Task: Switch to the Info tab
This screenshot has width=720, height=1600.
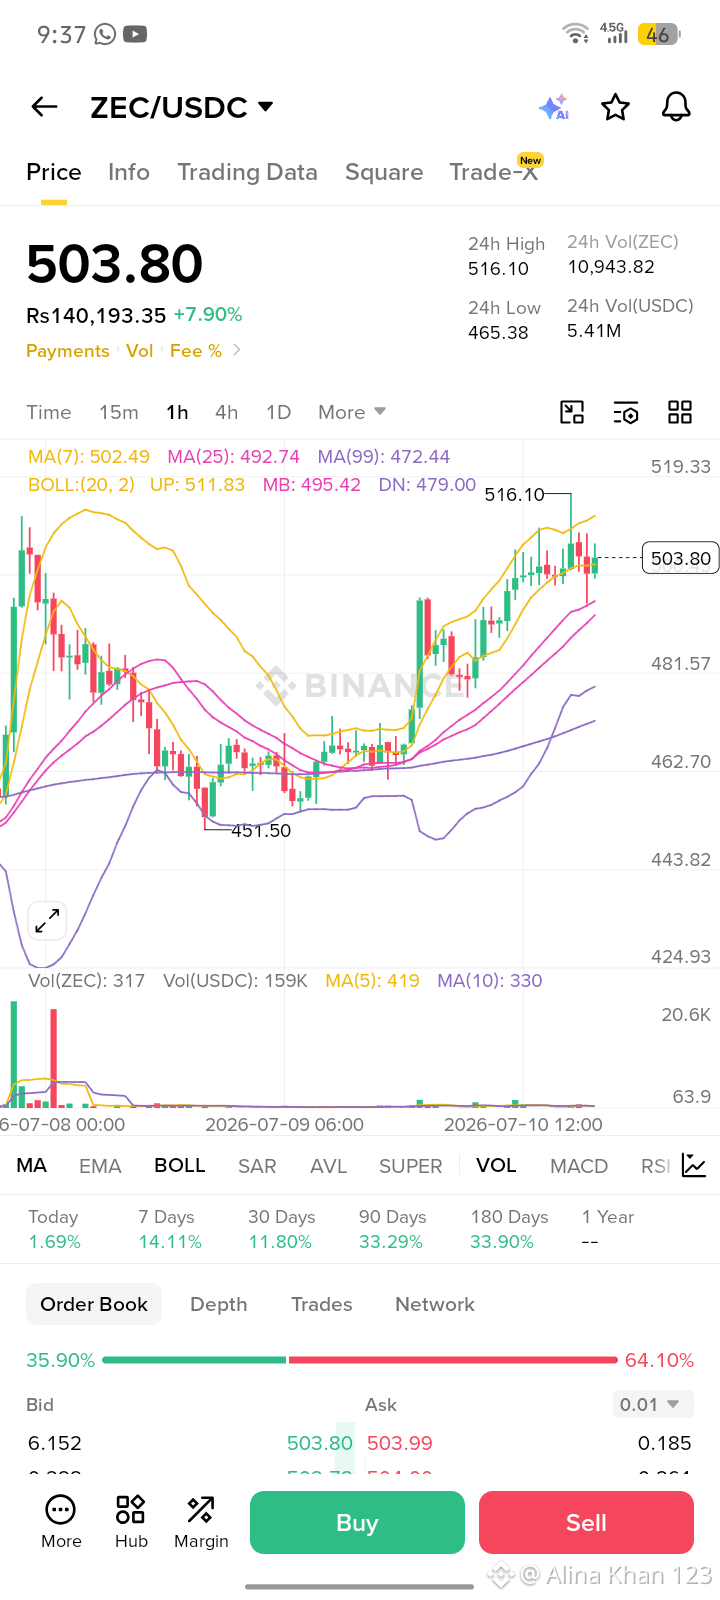Action: coord(129,172)
